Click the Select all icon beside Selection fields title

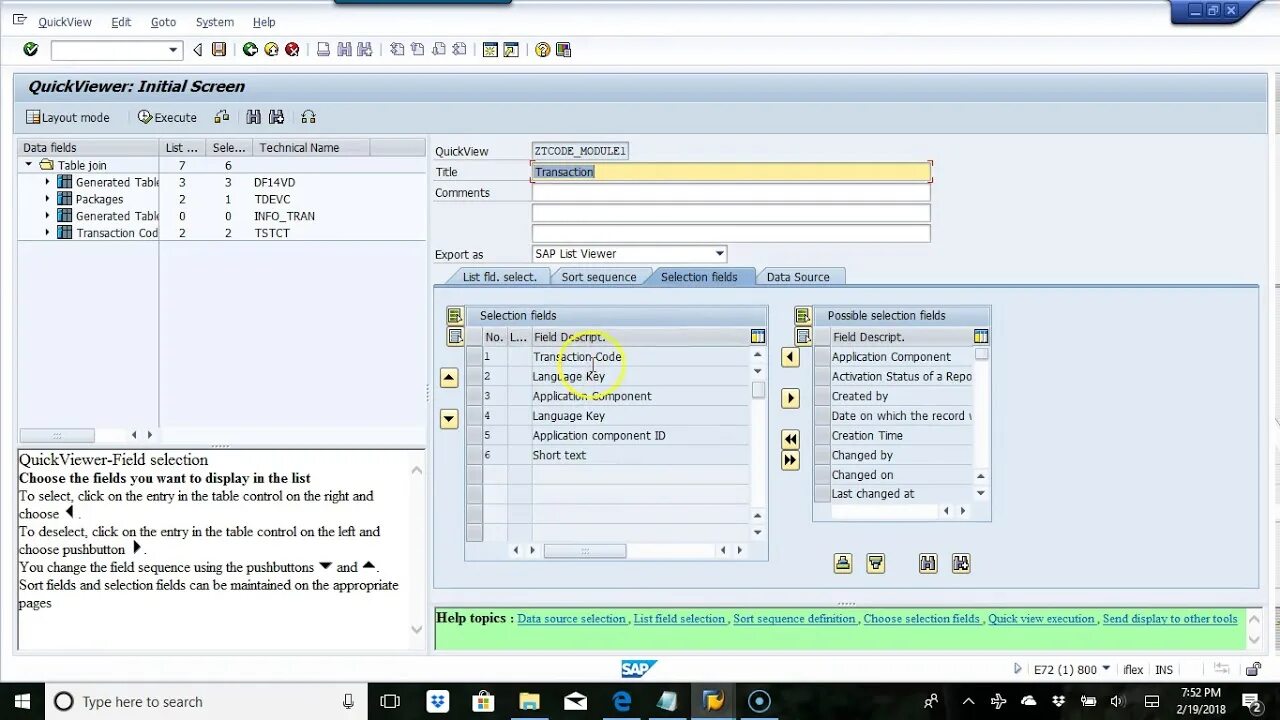(x=455, y=316)
